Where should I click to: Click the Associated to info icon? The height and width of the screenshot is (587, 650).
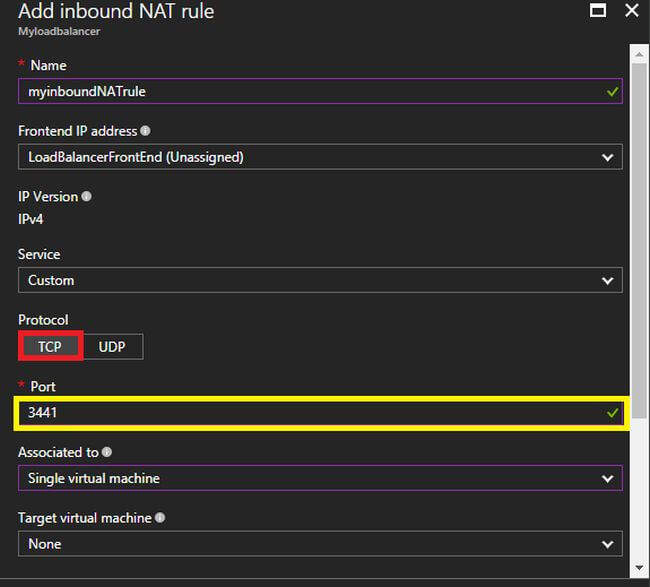point(107,452)
